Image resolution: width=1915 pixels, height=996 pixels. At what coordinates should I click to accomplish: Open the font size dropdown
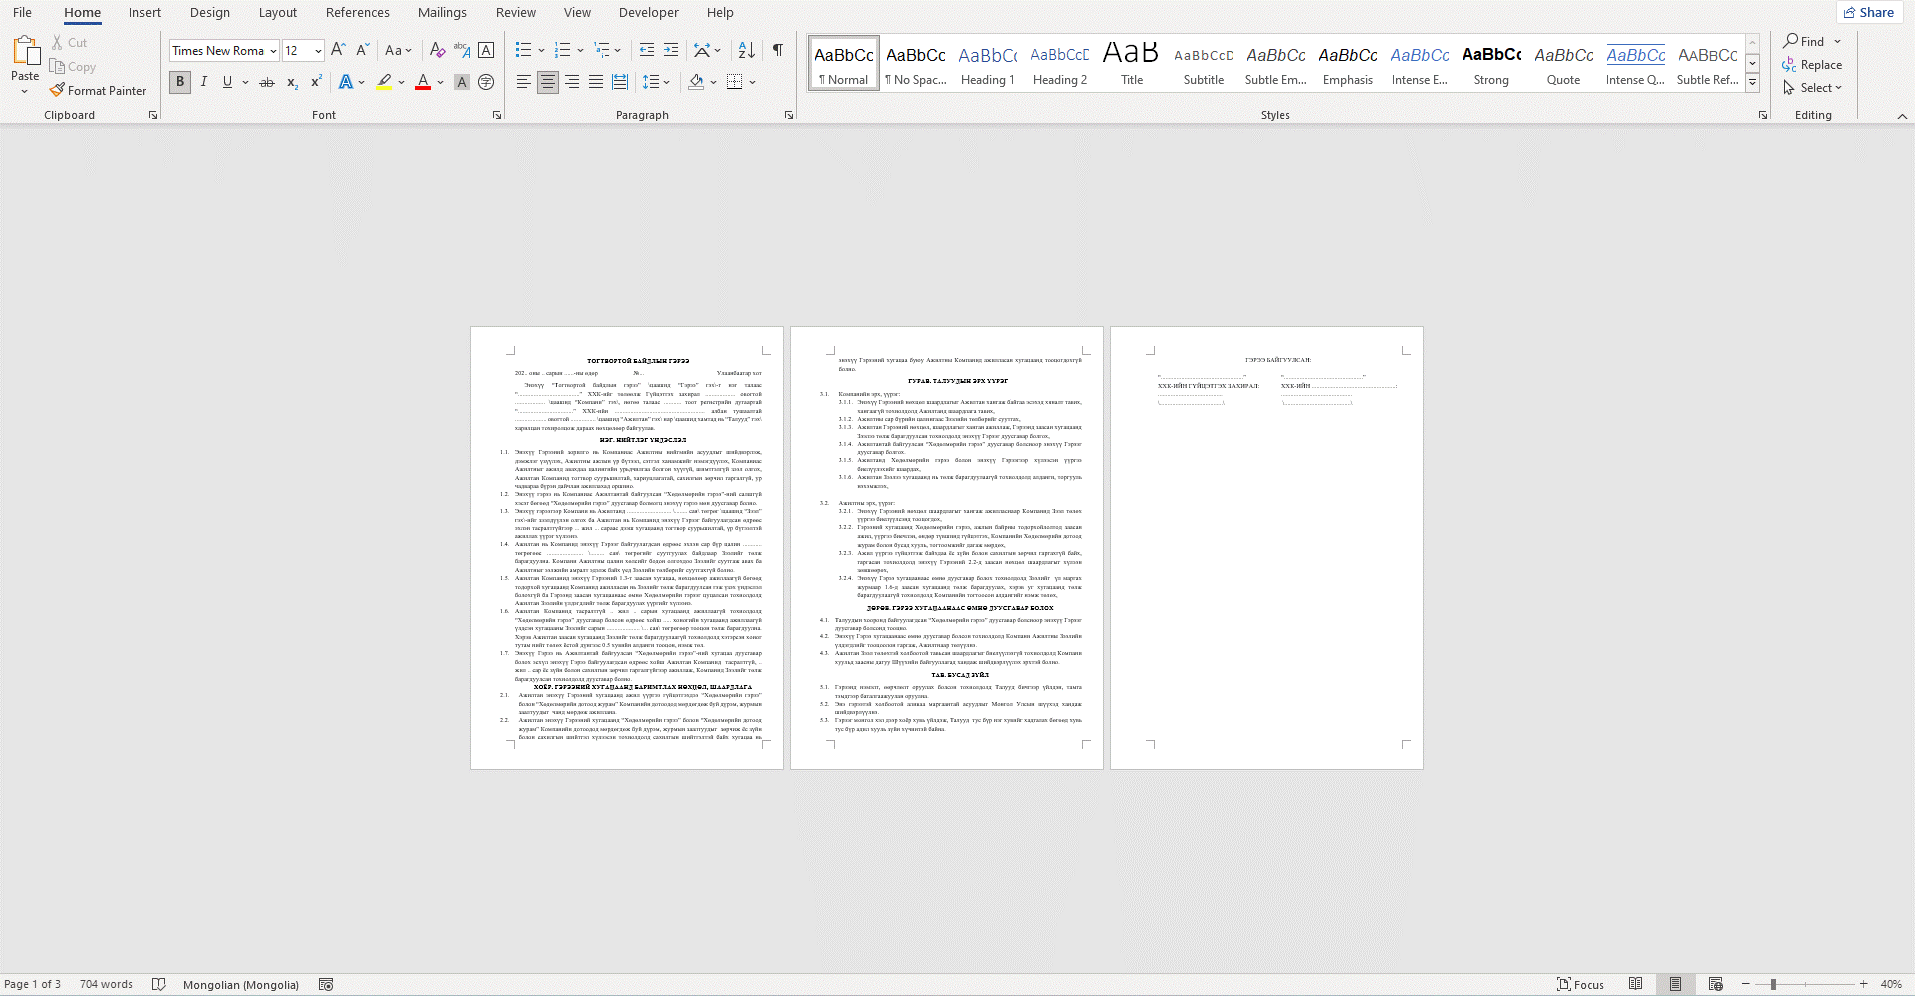pos(318,51)
